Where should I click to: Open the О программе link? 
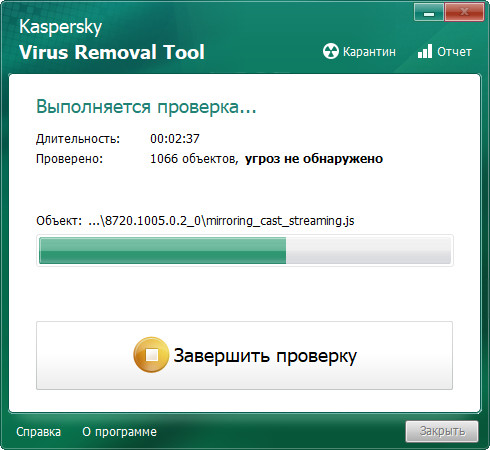pos(119,432)
